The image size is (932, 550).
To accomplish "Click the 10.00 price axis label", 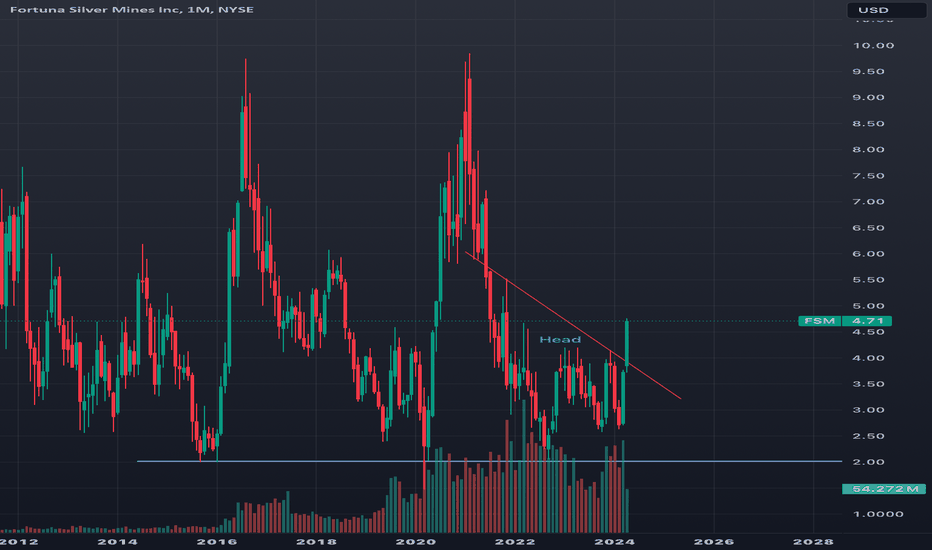I will tap(873, 46).
